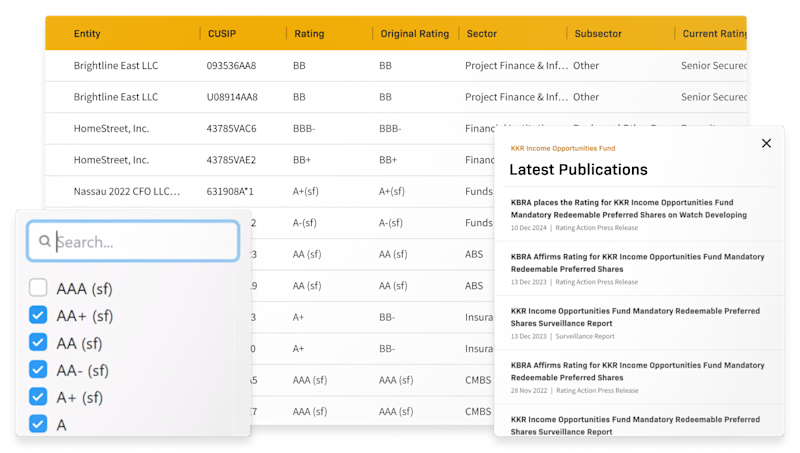Close the Latest Publications panel
Image resolution: width=800 pixels, height=453 pixels.
click(x=766, y=143)
